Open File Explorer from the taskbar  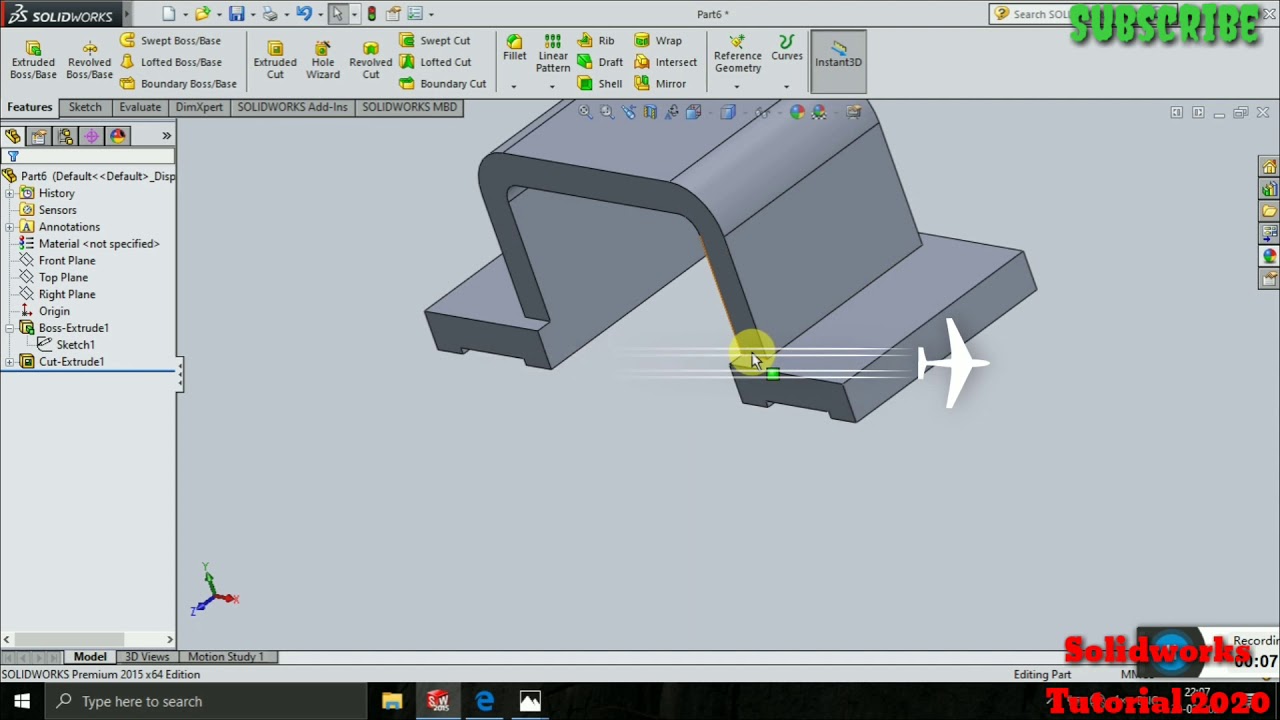pos(392,701)
